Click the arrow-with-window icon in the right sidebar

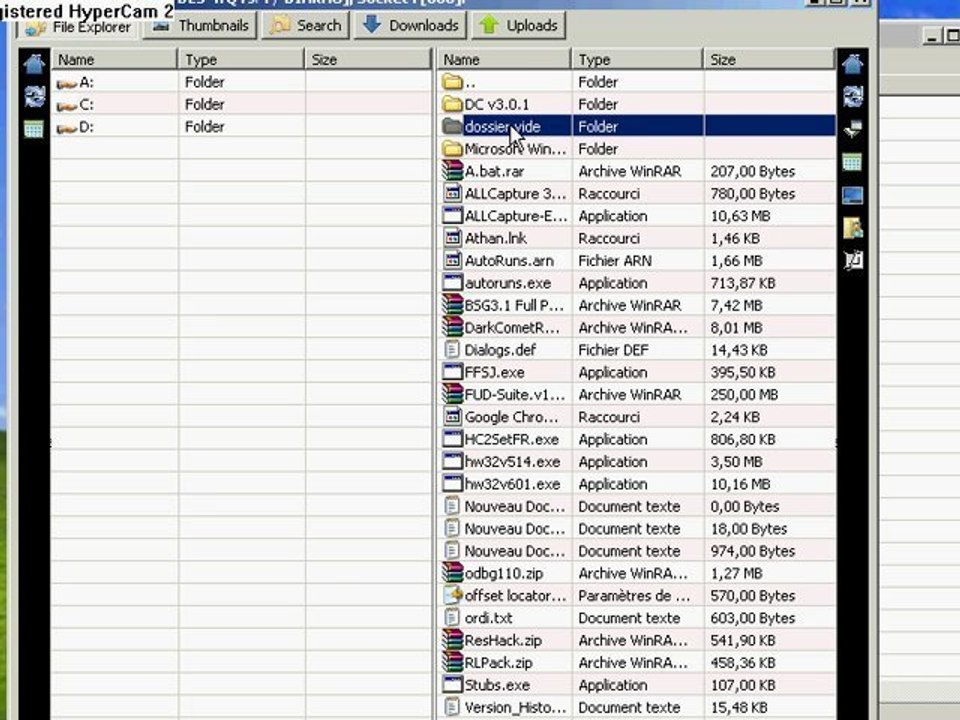click(x=852, y=129)
